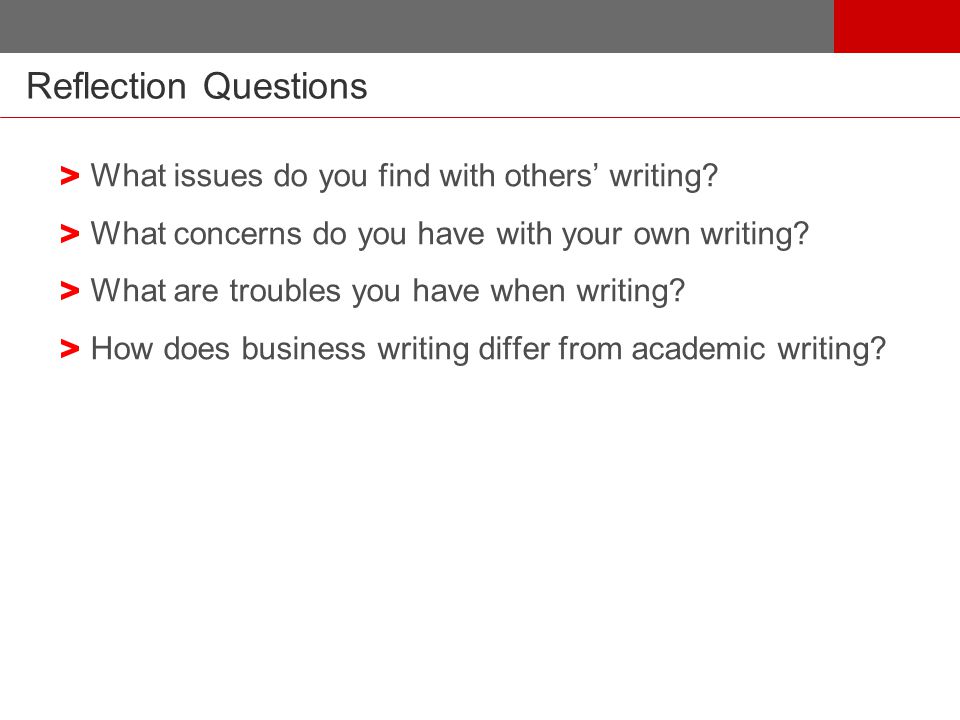Select the 'Reflection Questions' slide title
The height and width of the screenshot is (720, 960).
click(x=197, y=86)
